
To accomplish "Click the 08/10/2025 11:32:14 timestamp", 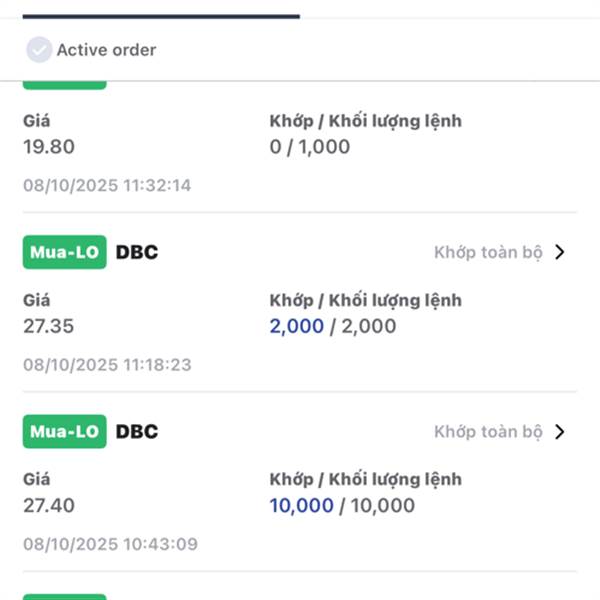I will tap(107, 185).
